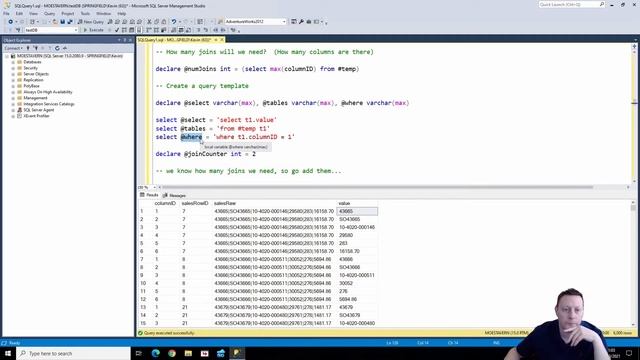
Task: Click the server node icon in Object Explorer
Action: point(13,56)
